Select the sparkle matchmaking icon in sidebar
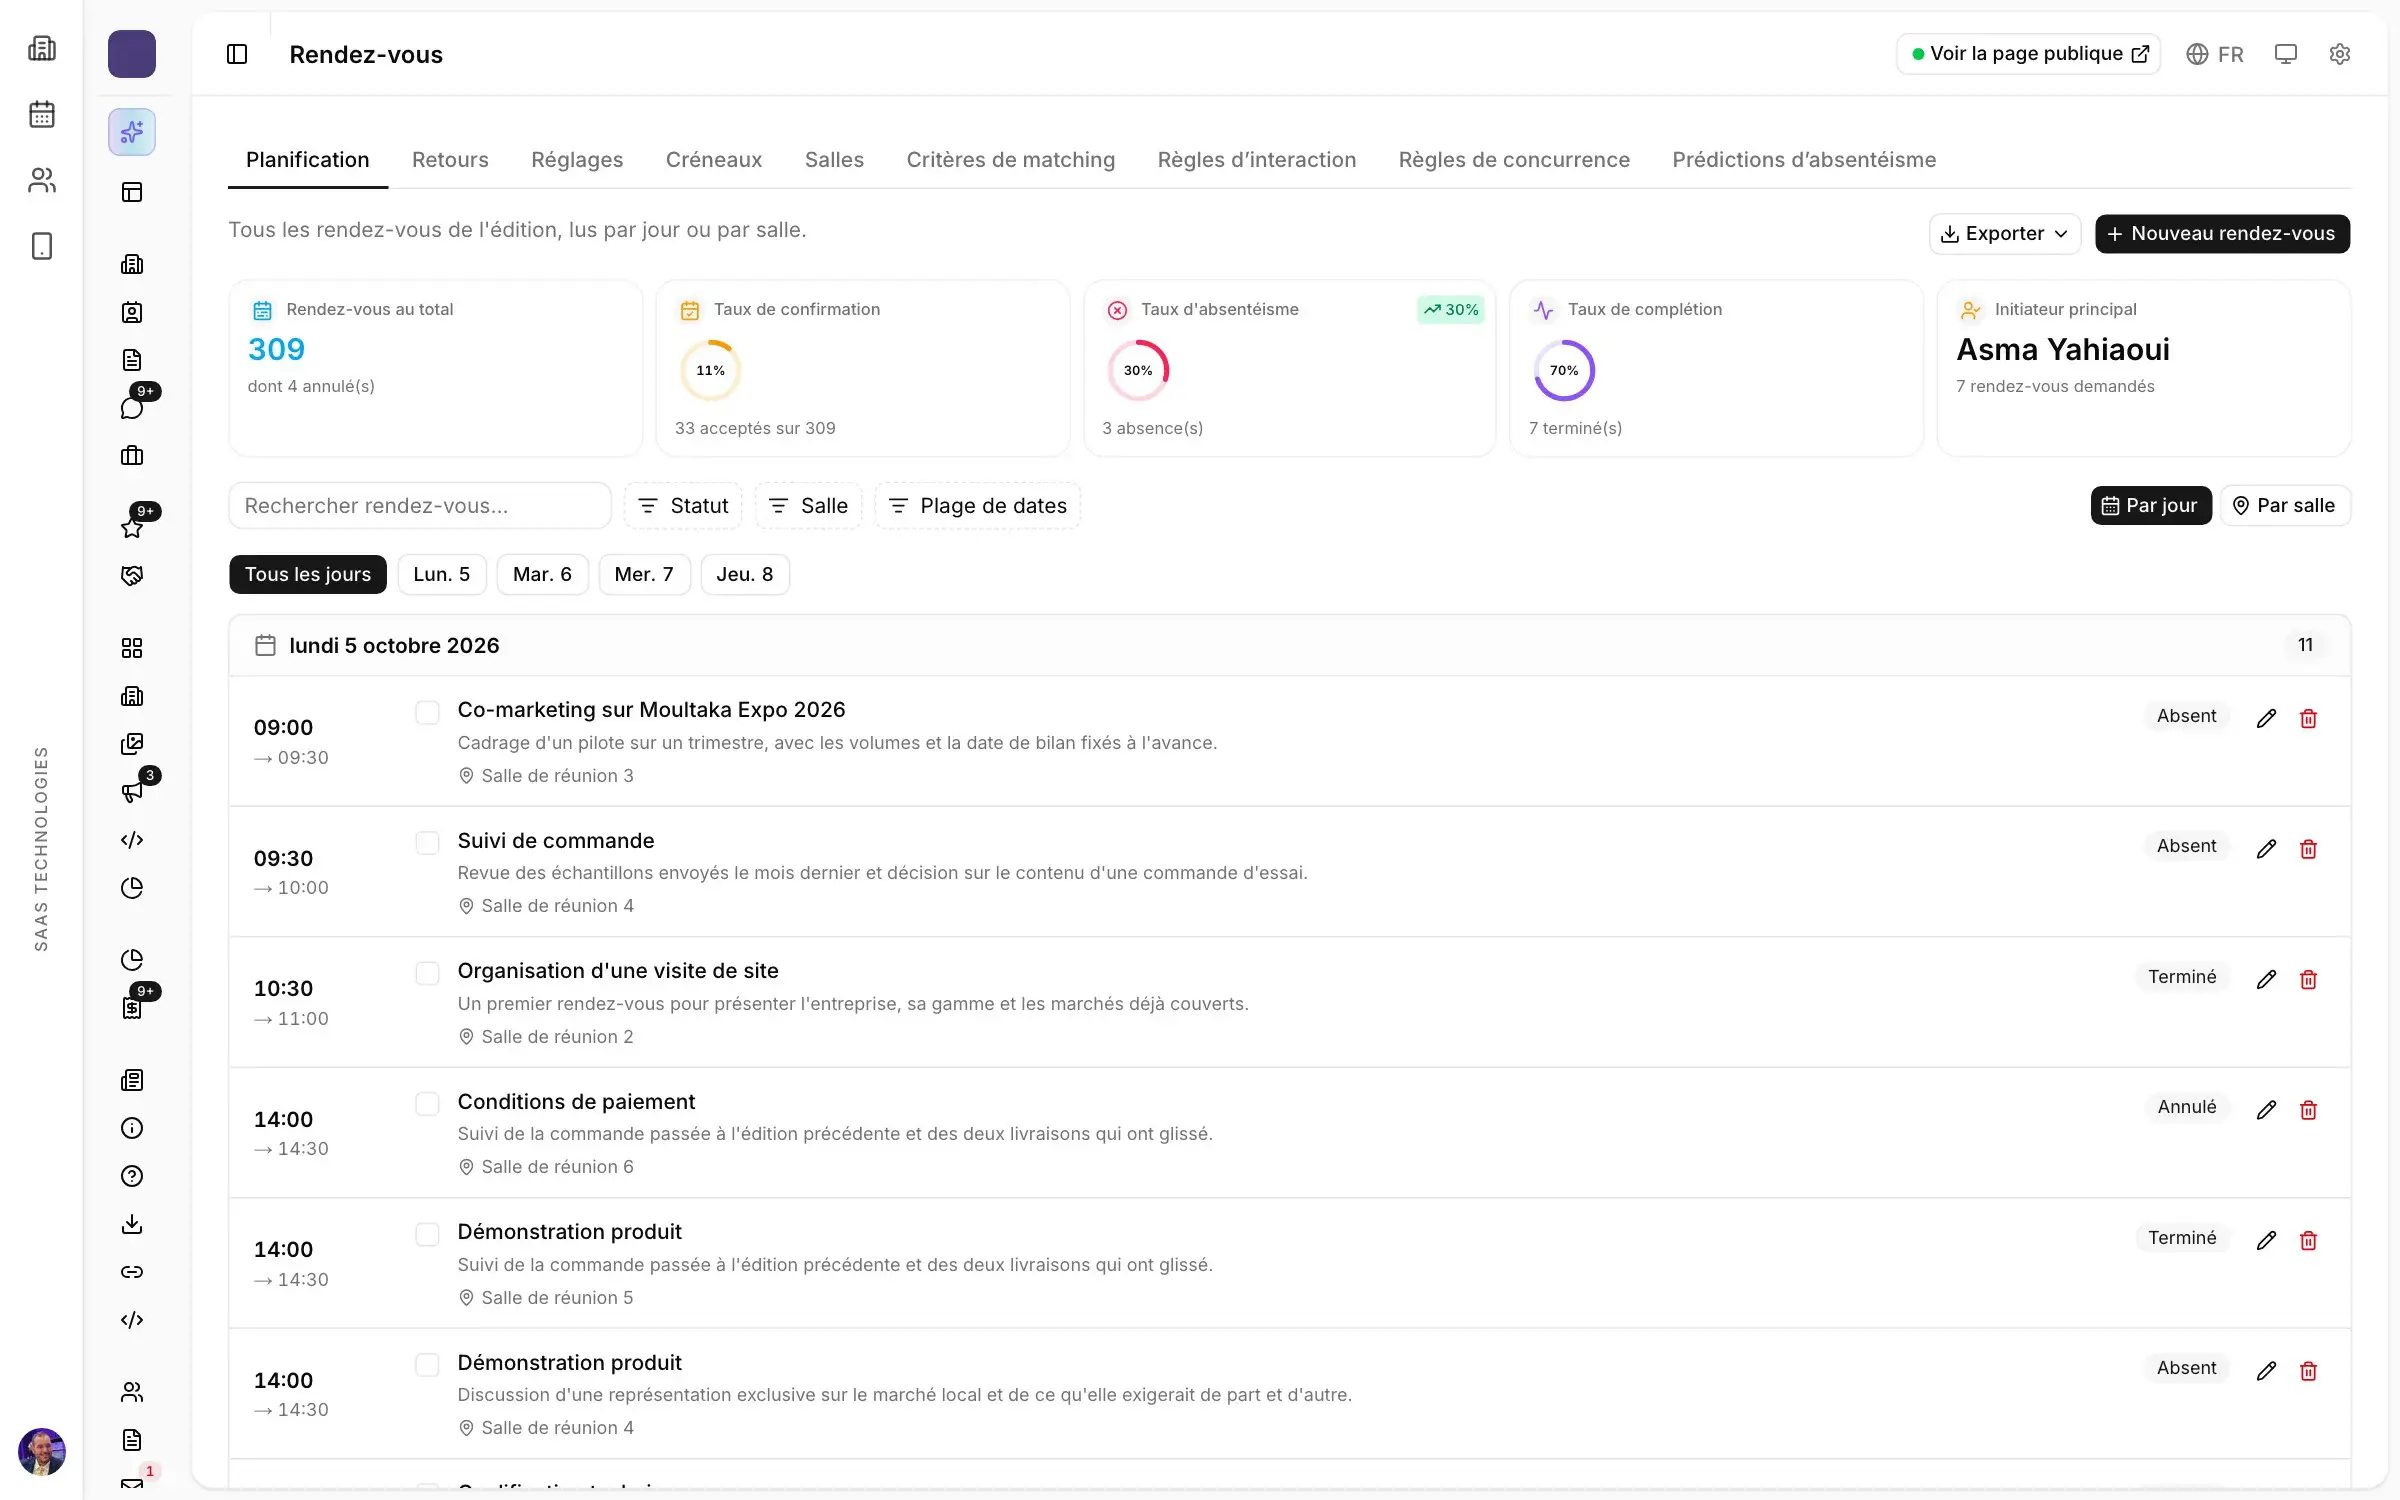 point(132,132)
